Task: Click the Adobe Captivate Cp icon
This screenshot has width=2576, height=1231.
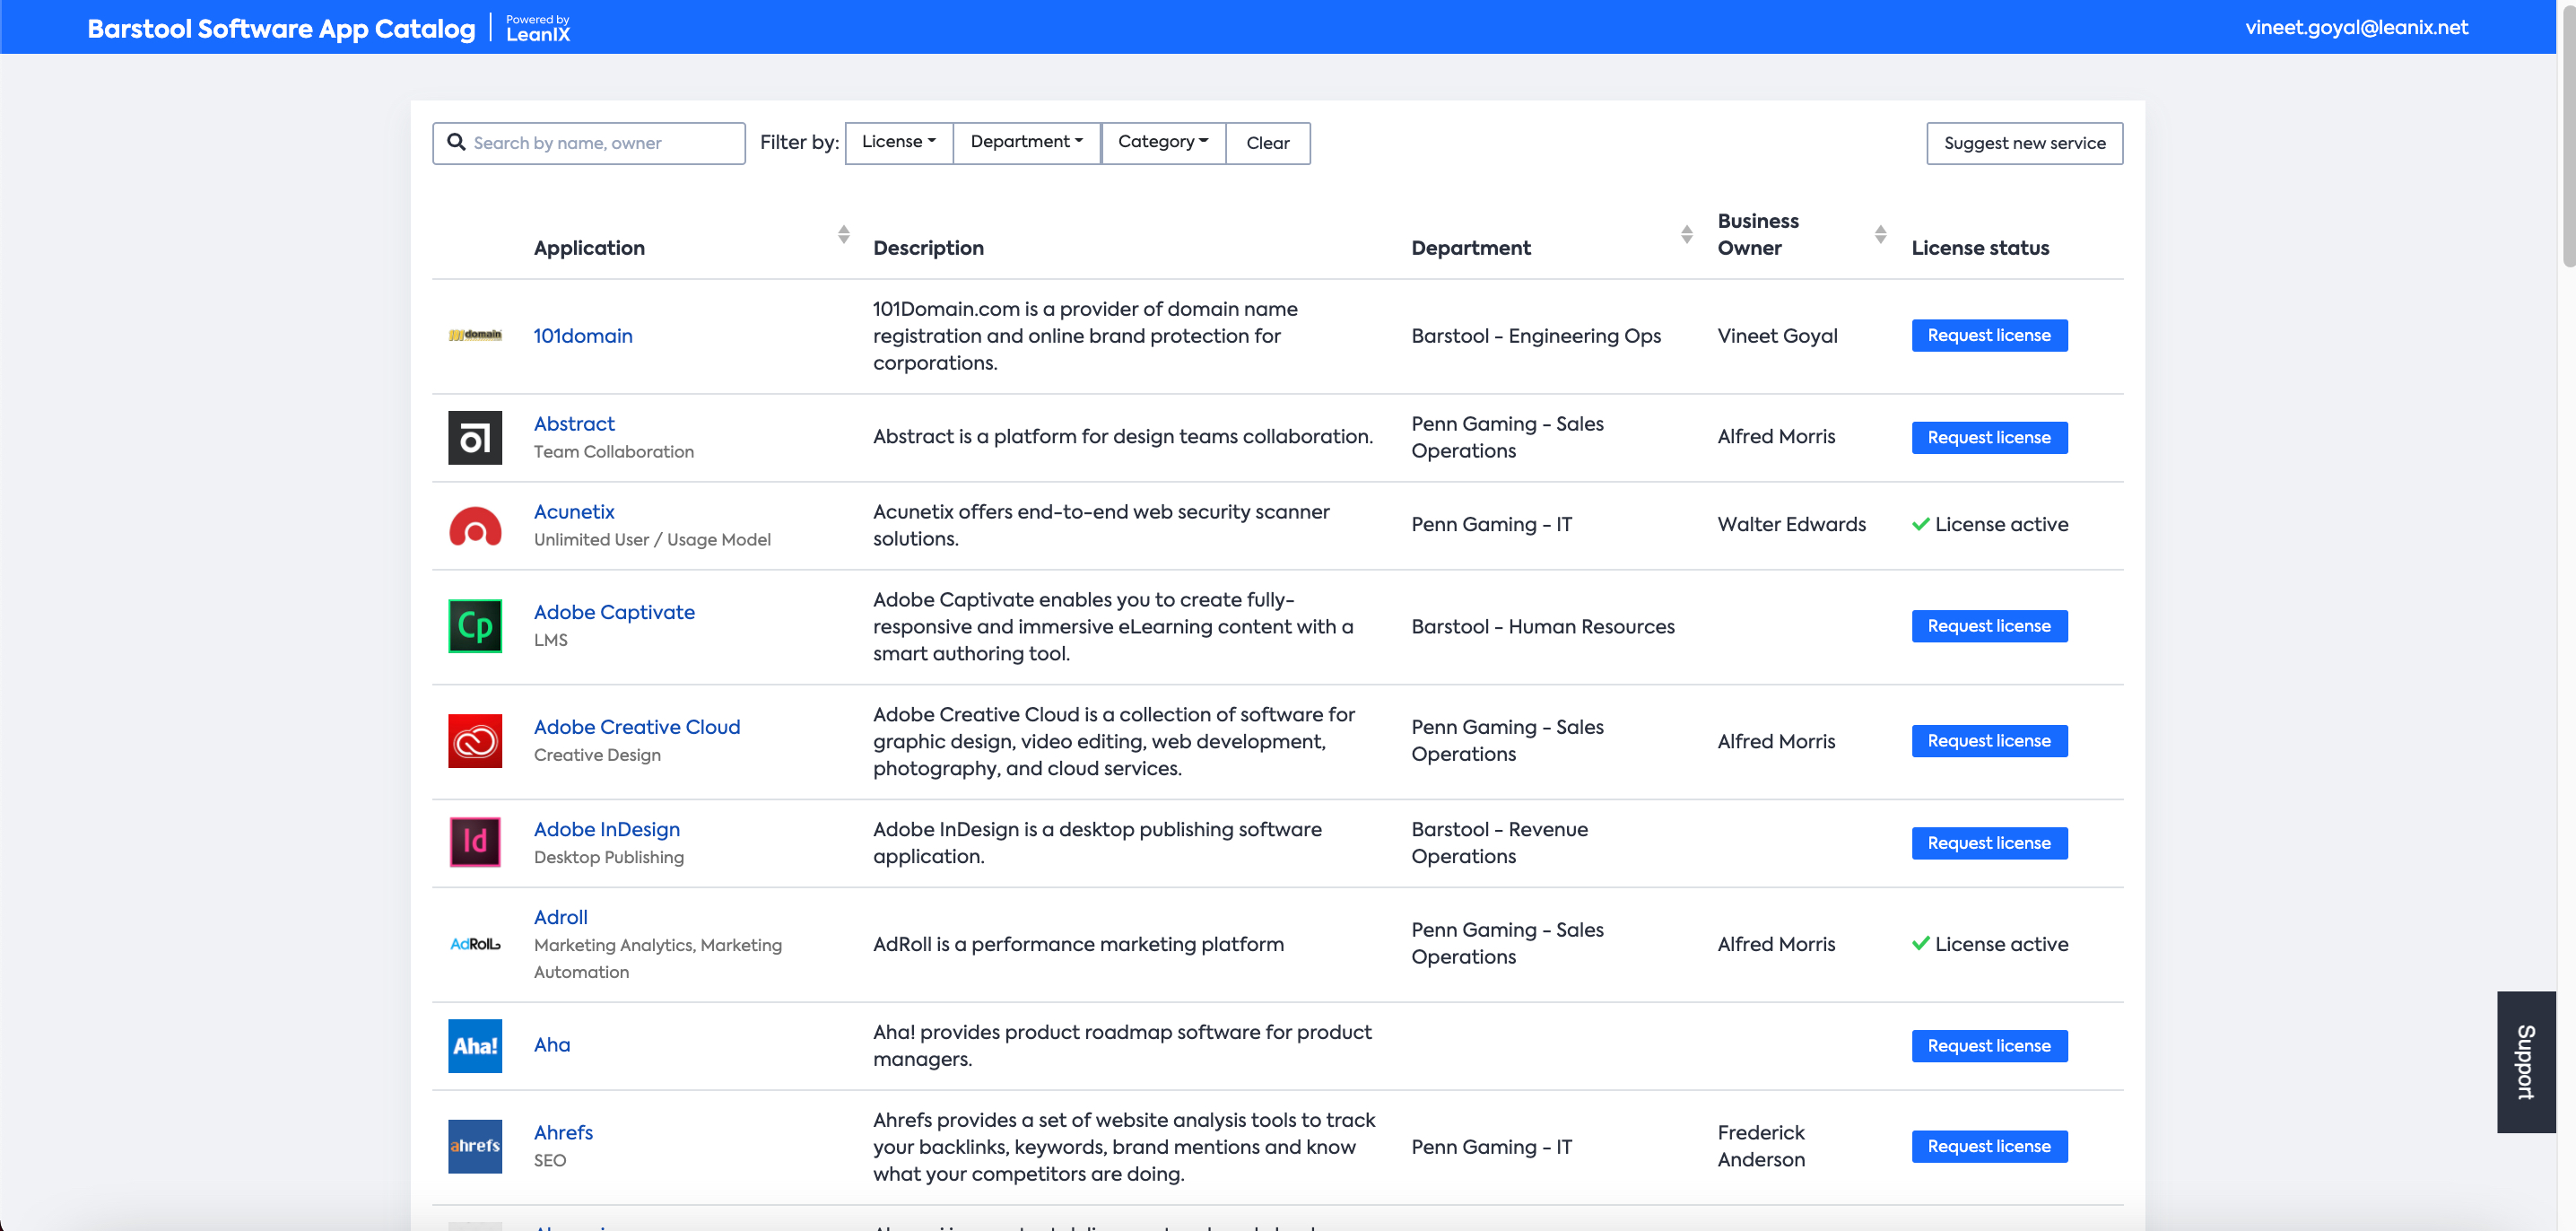Action: tap(475, 626)
